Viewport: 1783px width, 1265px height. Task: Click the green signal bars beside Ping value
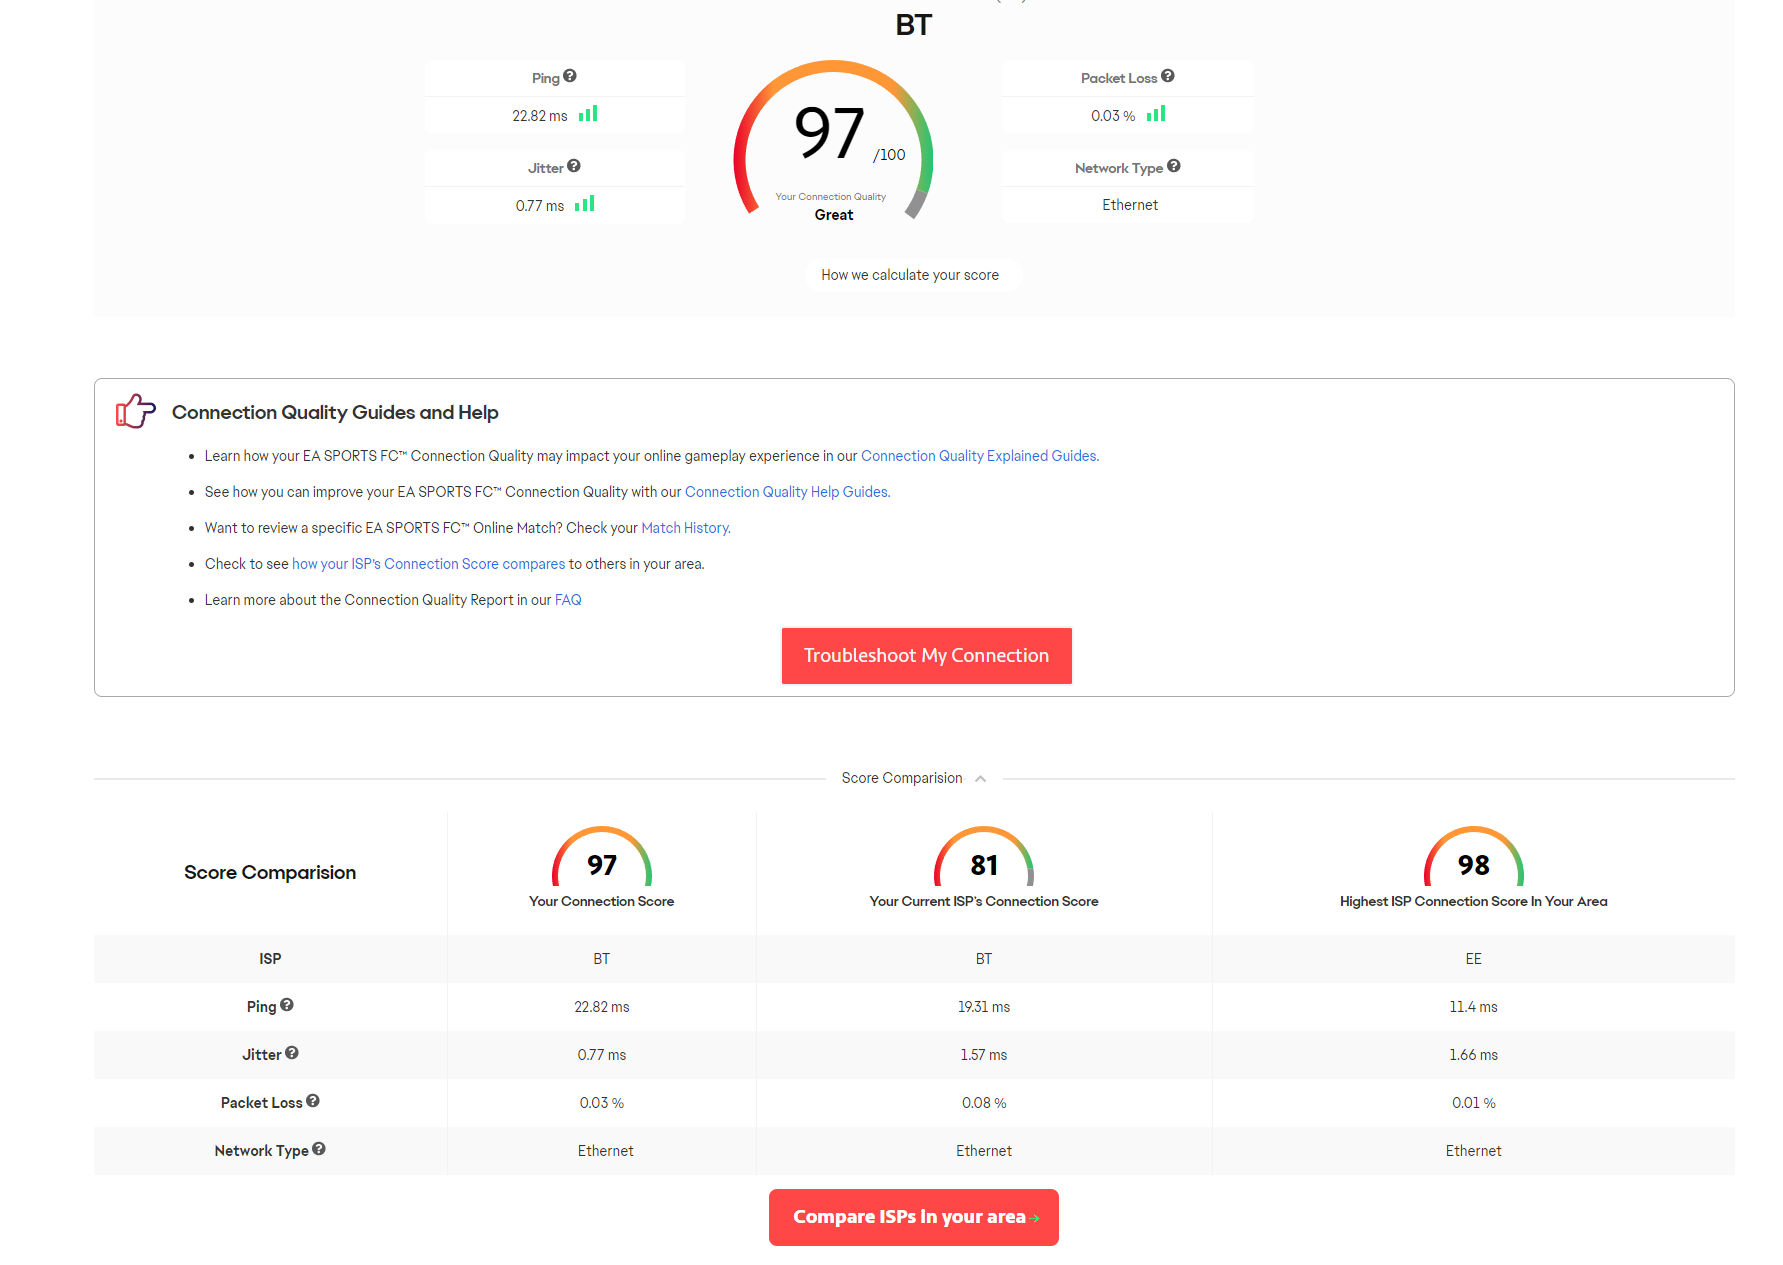[588, 114]
